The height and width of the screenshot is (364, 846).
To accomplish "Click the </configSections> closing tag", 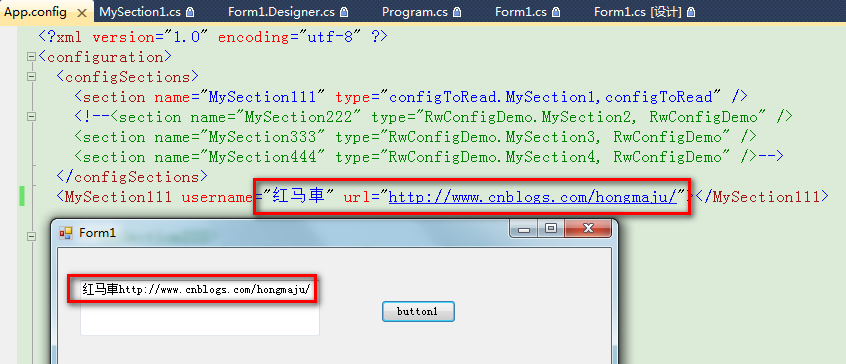I will tap(132, 177).
